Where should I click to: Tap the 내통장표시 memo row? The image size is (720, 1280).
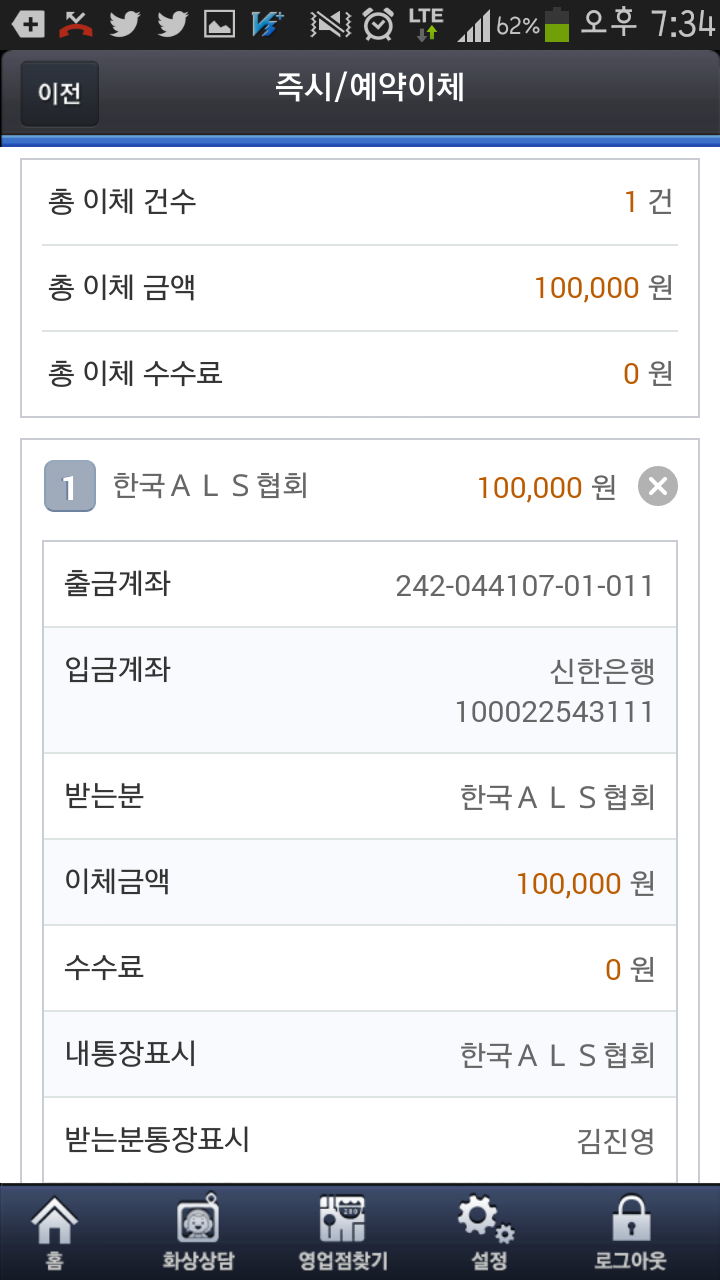tap(360, 1055)
